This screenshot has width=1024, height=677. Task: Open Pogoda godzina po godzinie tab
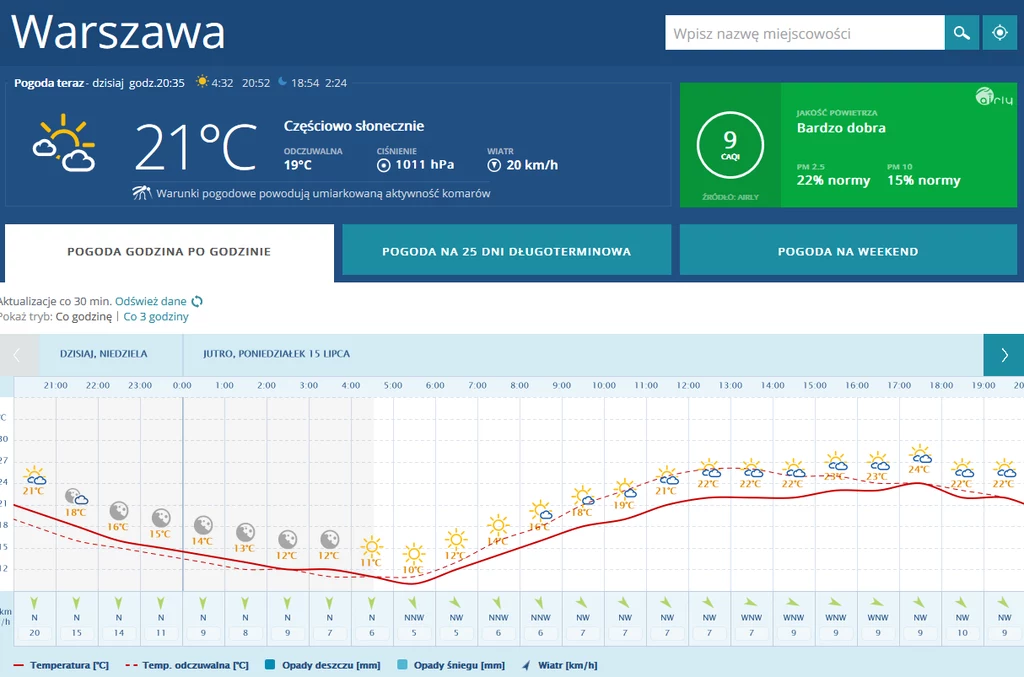(x=169, y=252)
